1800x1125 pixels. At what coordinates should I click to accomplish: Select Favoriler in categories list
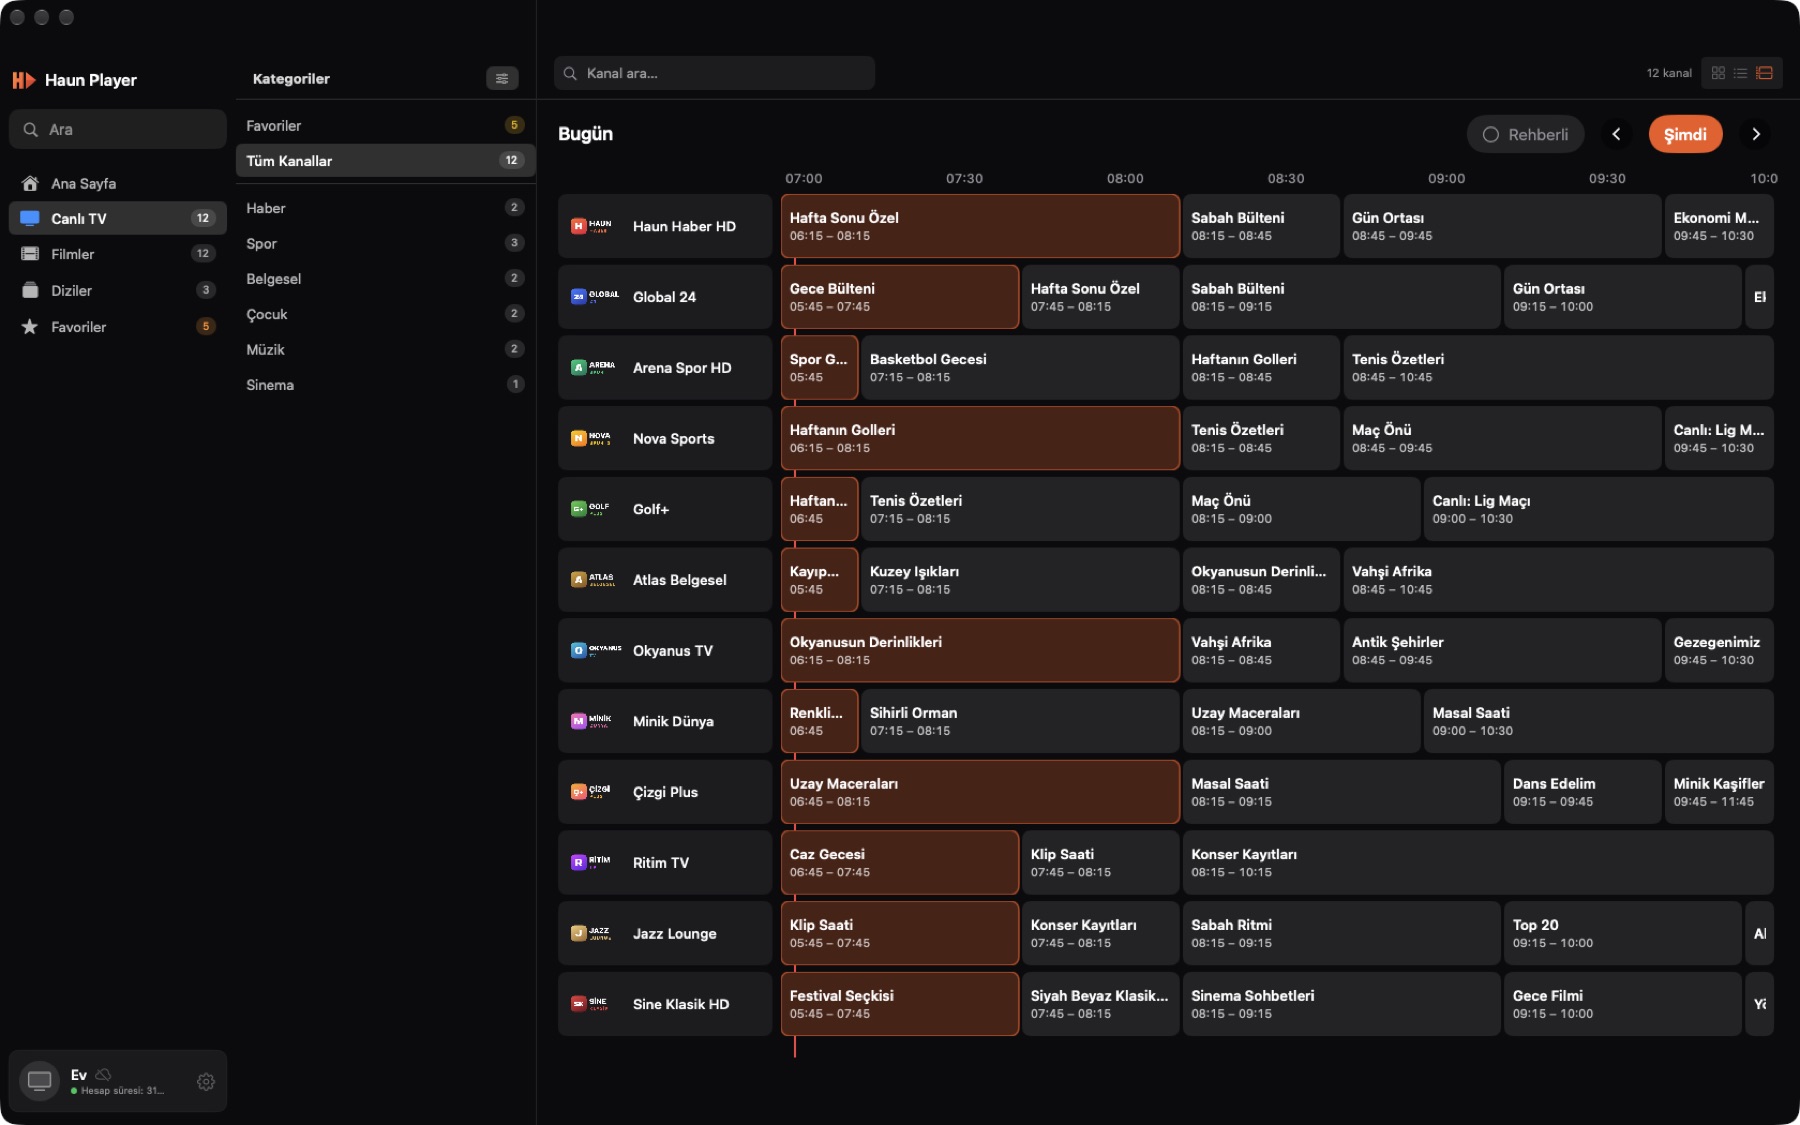click(385, 125)
